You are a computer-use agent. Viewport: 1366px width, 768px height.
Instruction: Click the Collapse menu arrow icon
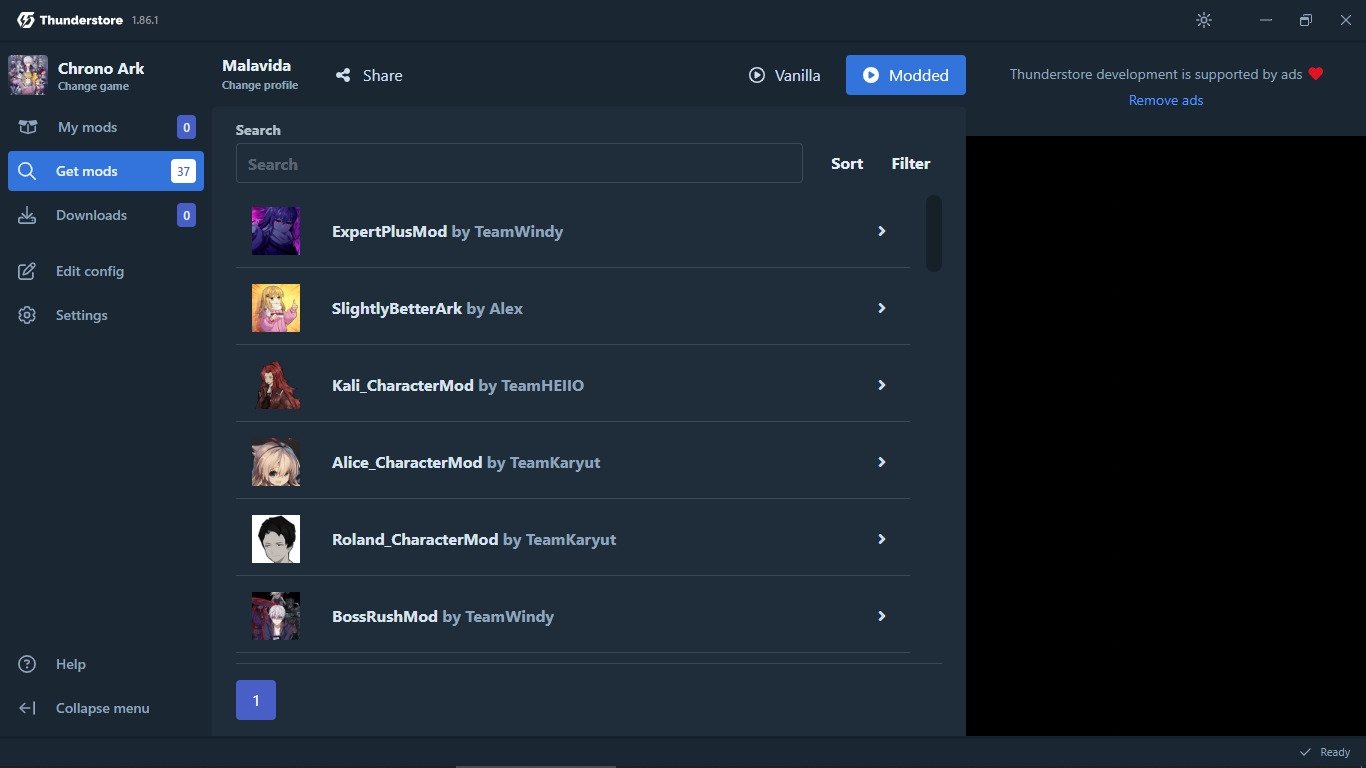pos(28,708)
